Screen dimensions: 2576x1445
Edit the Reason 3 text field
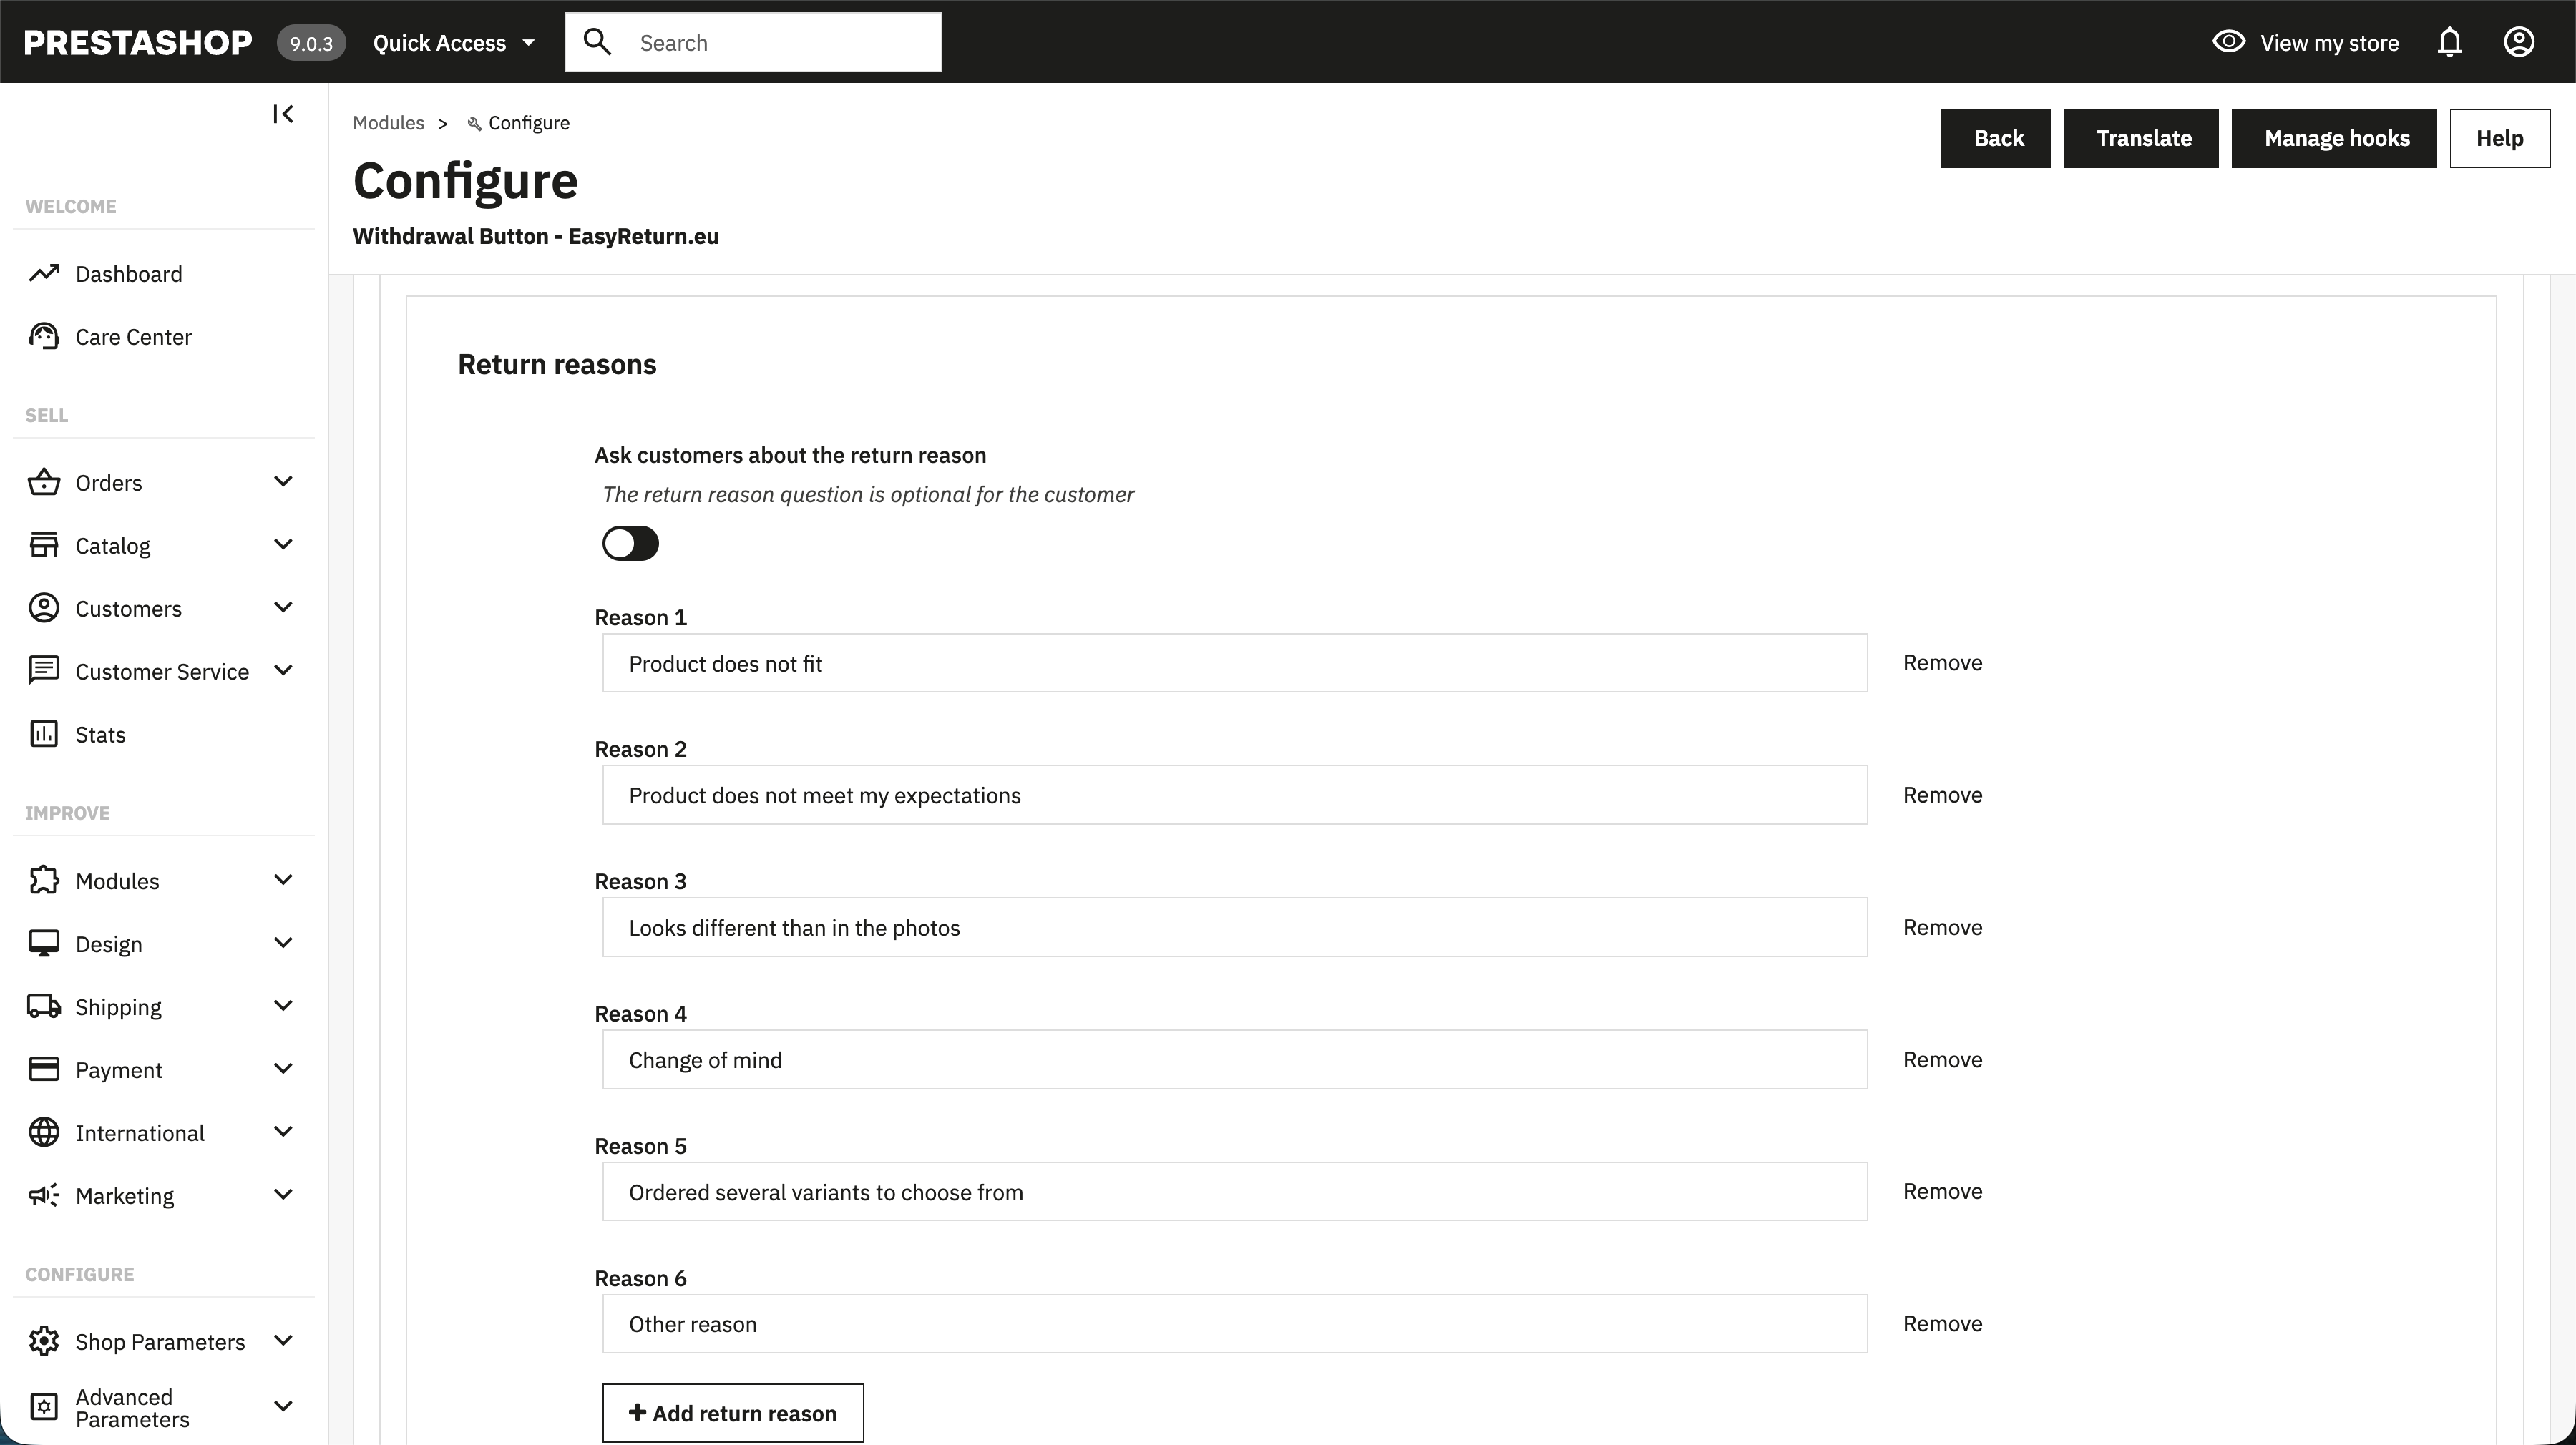pos(1235,927)
